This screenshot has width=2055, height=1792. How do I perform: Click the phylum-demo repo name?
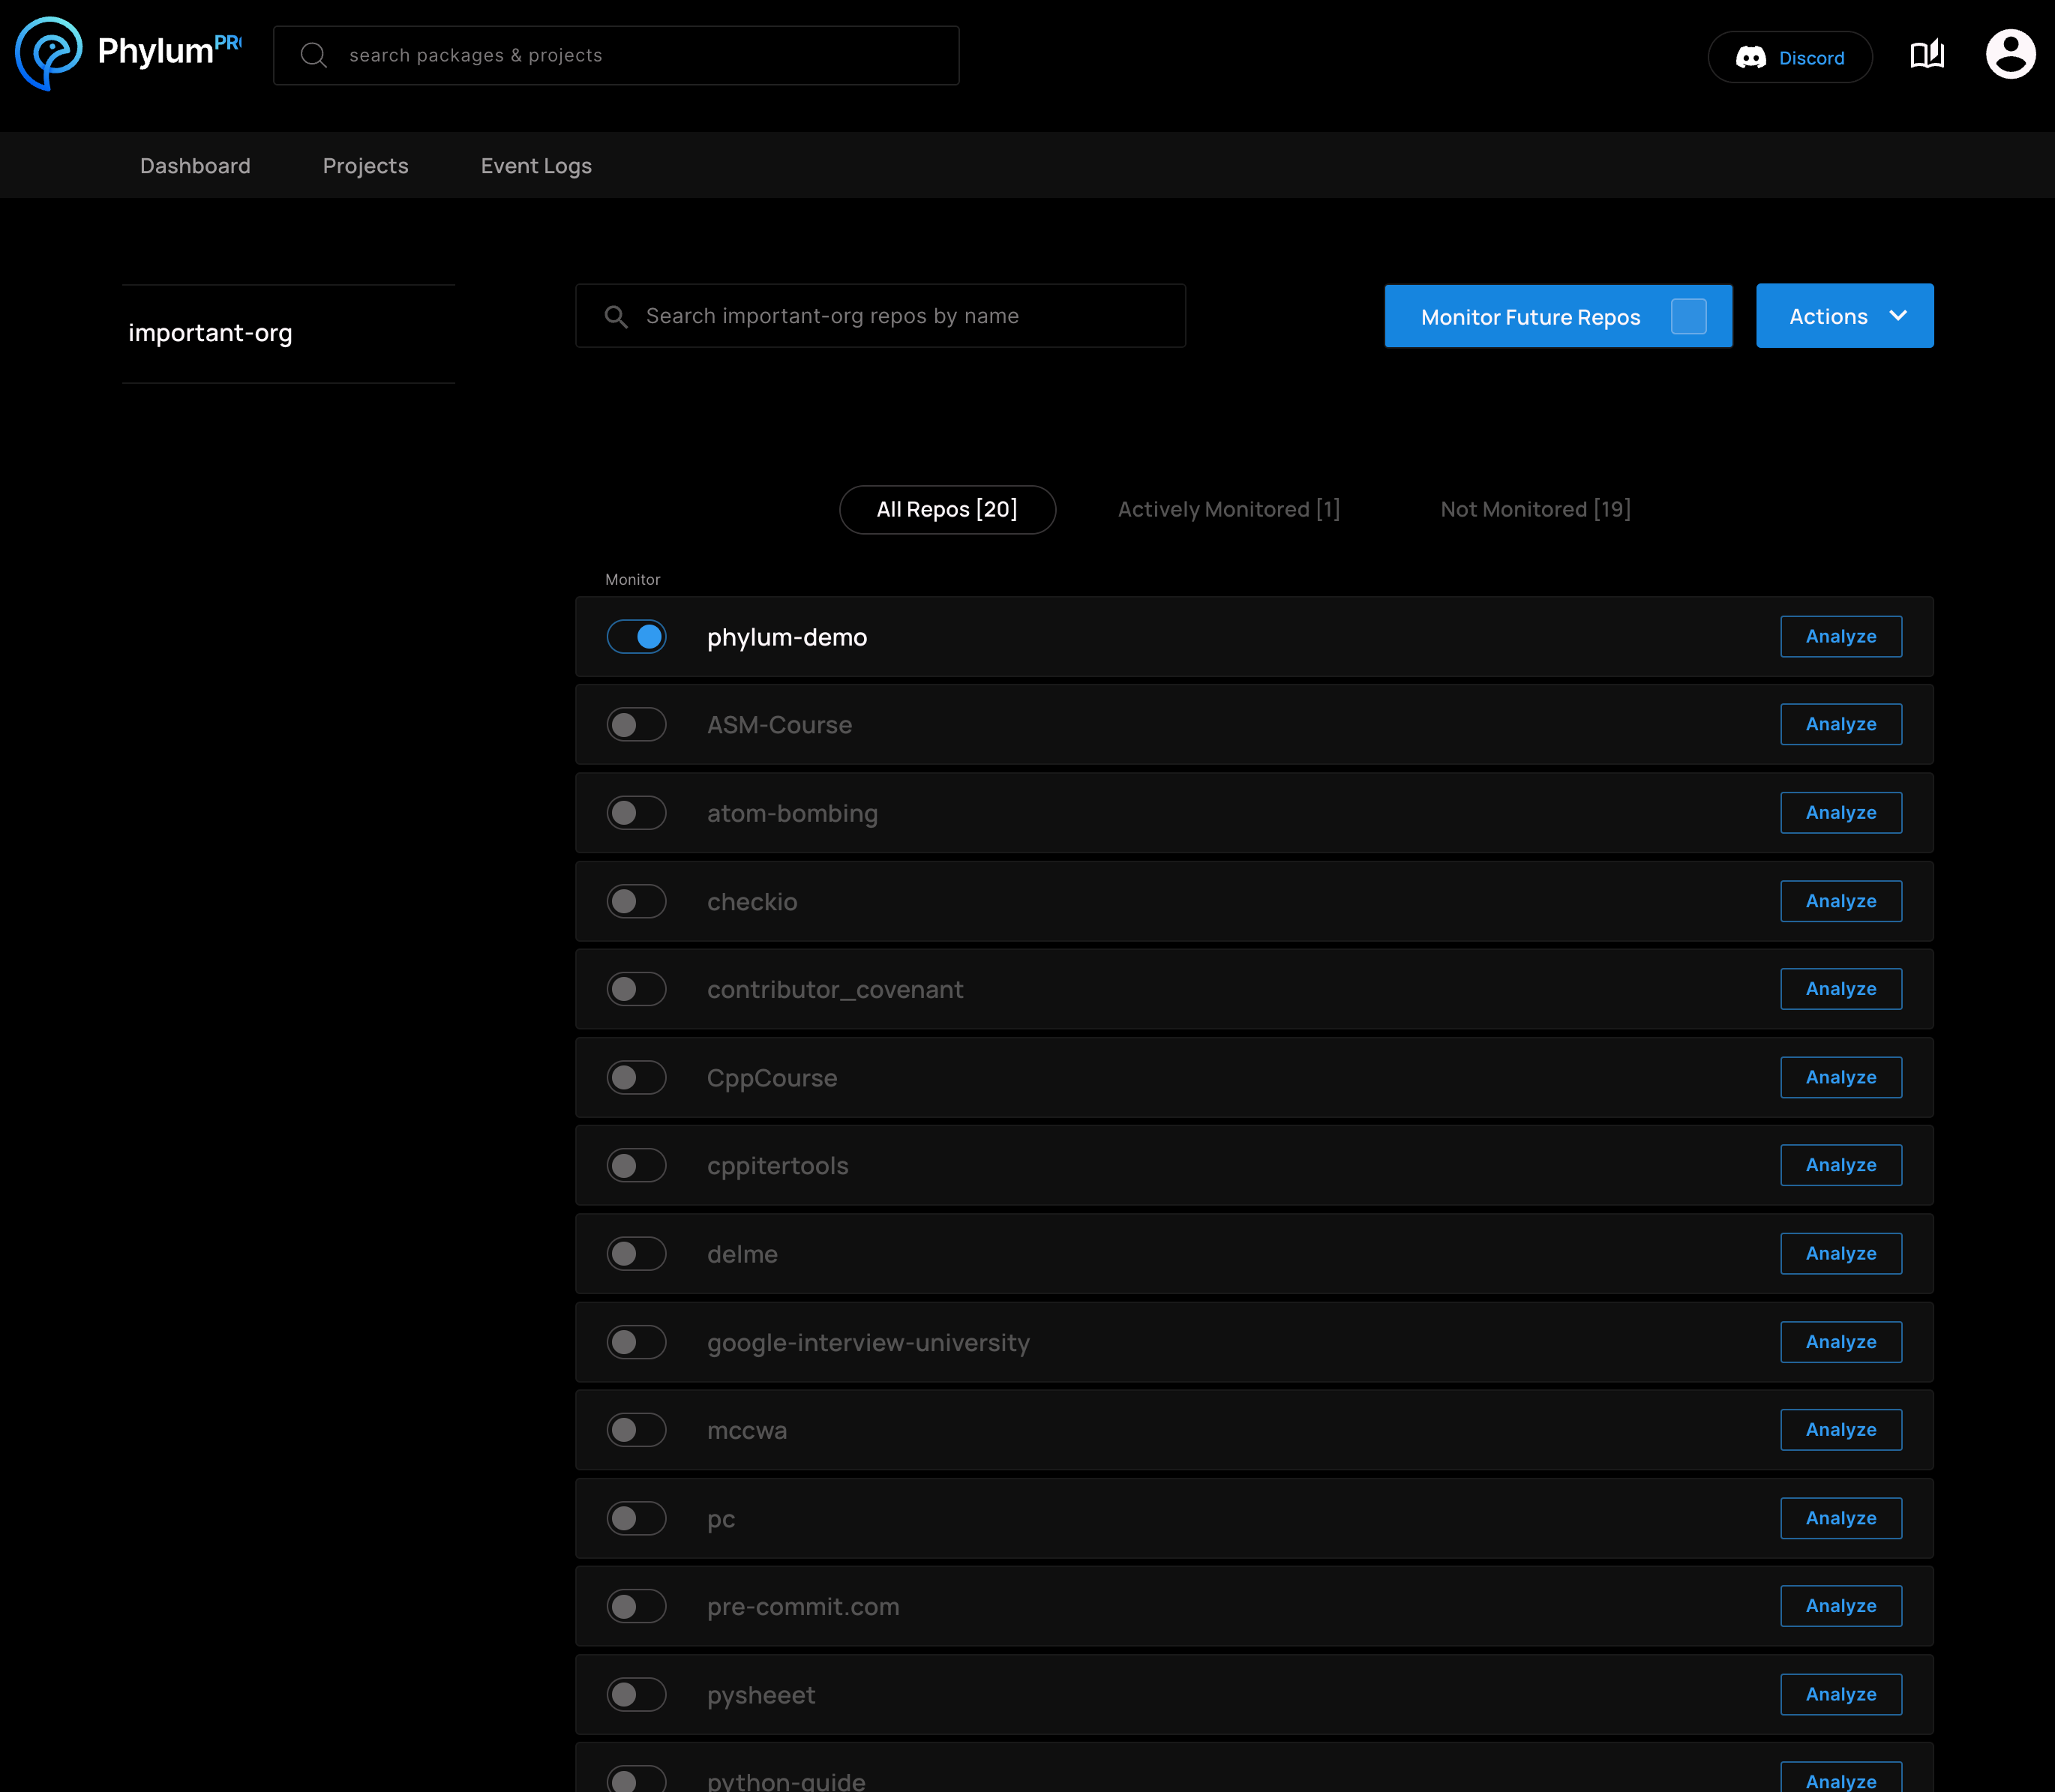pyautogui.click(x=787, y=638)
